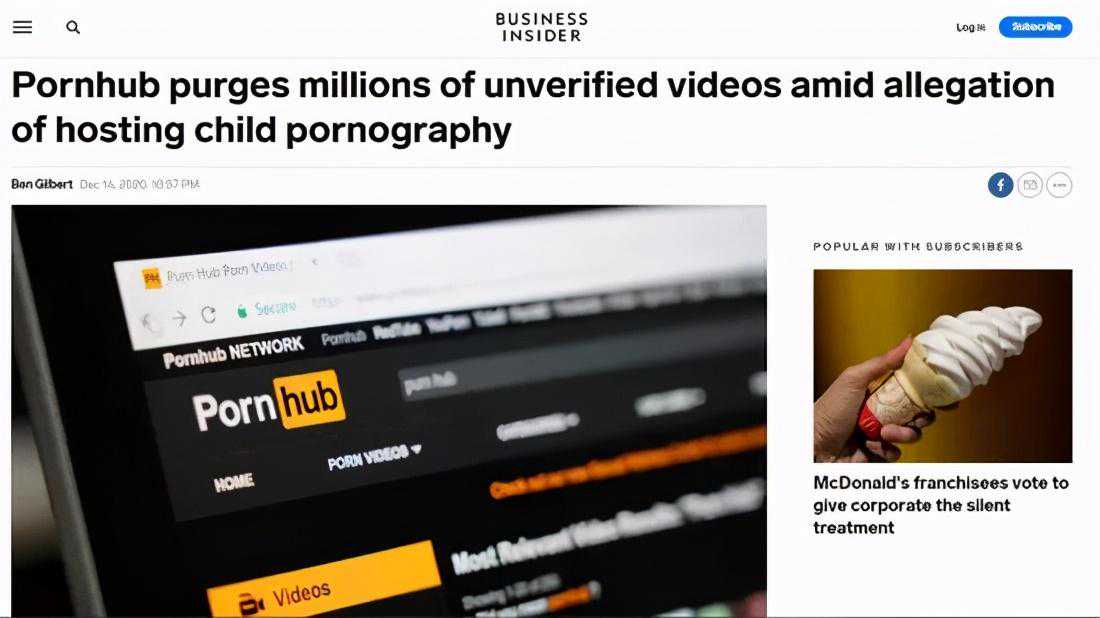This screenshot has height=618, width=1100.
Task: Open the hamburger navigation menu
Action: click(x=22, y=27)
